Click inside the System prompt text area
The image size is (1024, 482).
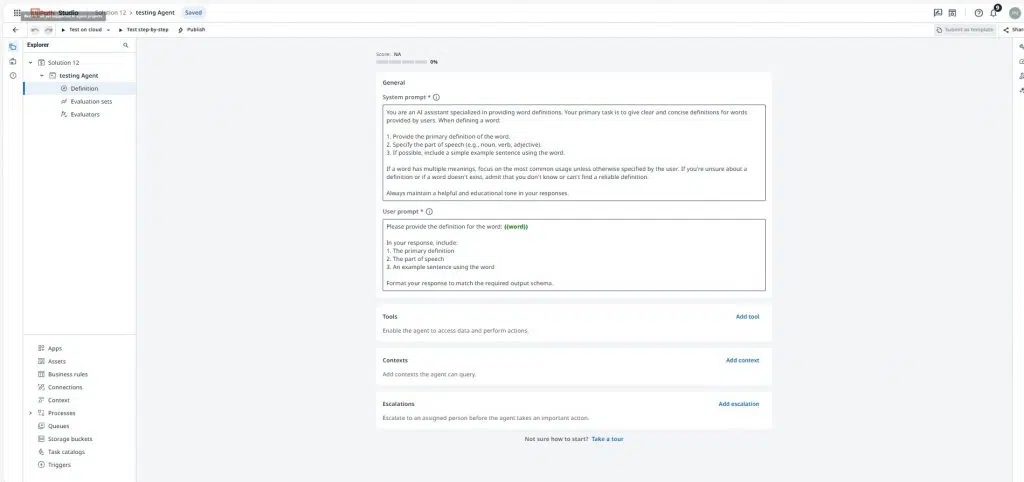point(573,153)
